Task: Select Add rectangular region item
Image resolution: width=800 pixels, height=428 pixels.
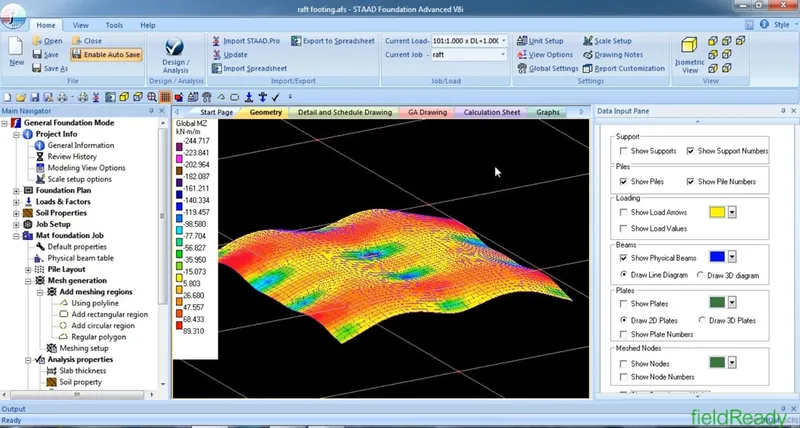Action: pos(109,315)
